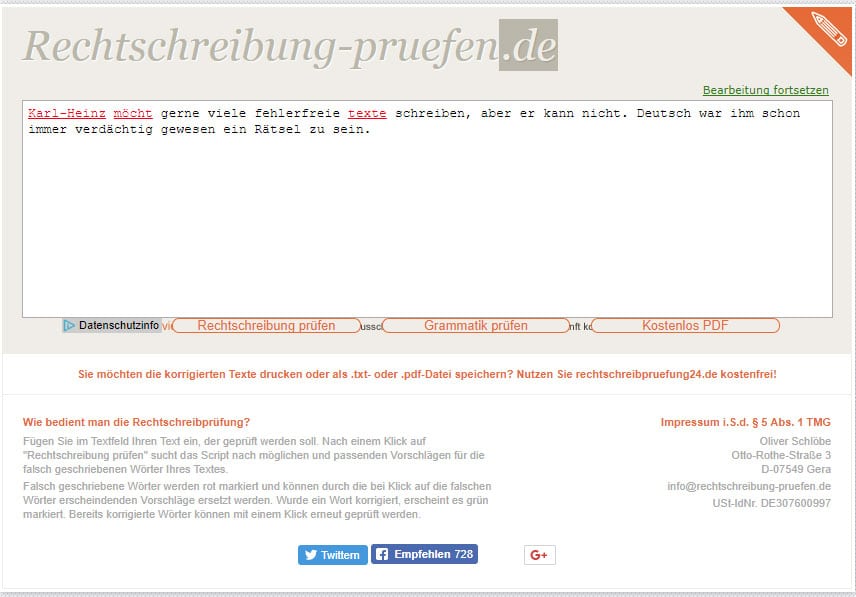Open the Bearbeitung fortsetzen link
The image size is (856, 597).
coord(765,90)
